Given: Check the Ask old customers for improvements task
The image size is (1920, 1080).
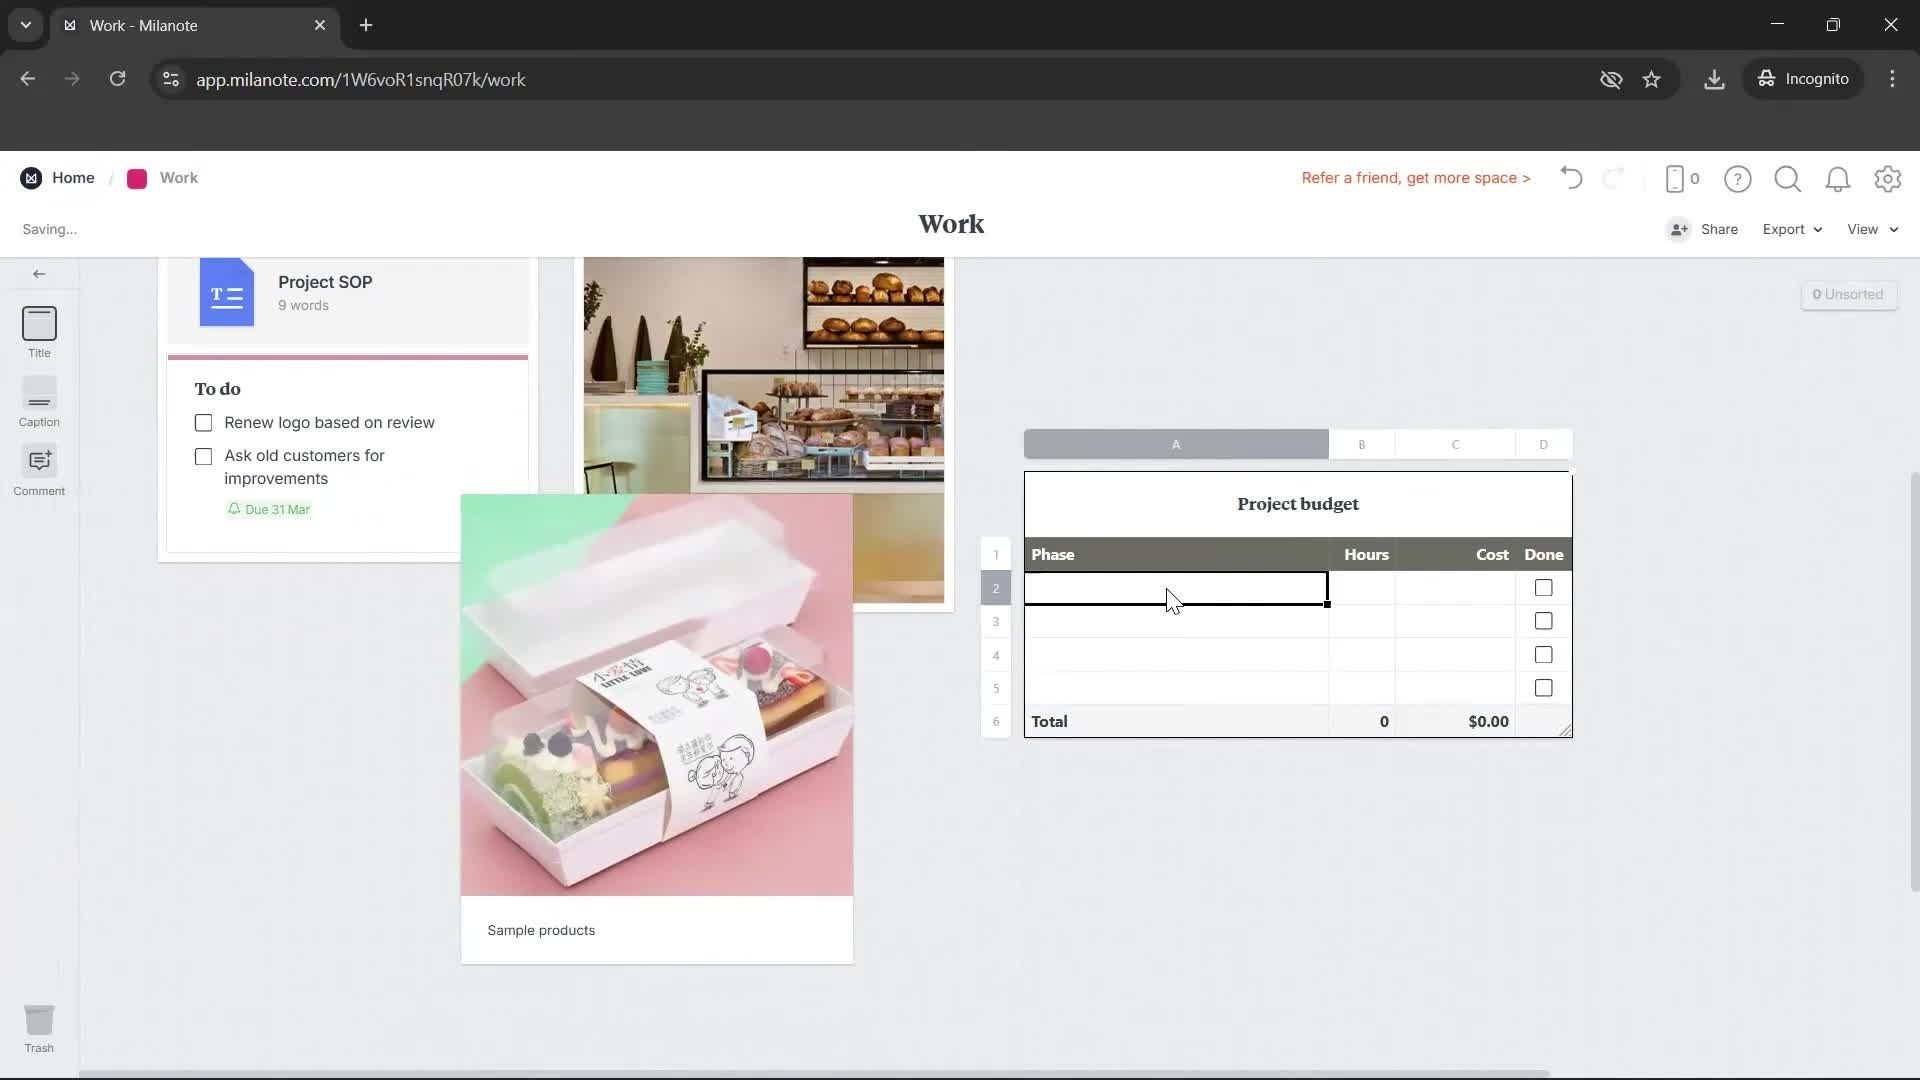Looking at the screenshot, I should tap(203, 456).
